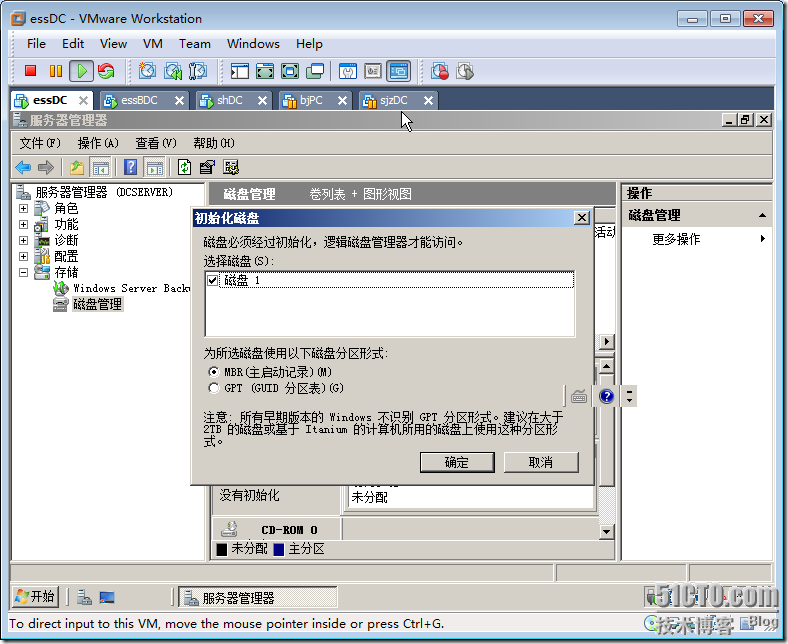Enter full screen mode icon
The height and width of the screenshot is (644, 788).
coord(290,71)
